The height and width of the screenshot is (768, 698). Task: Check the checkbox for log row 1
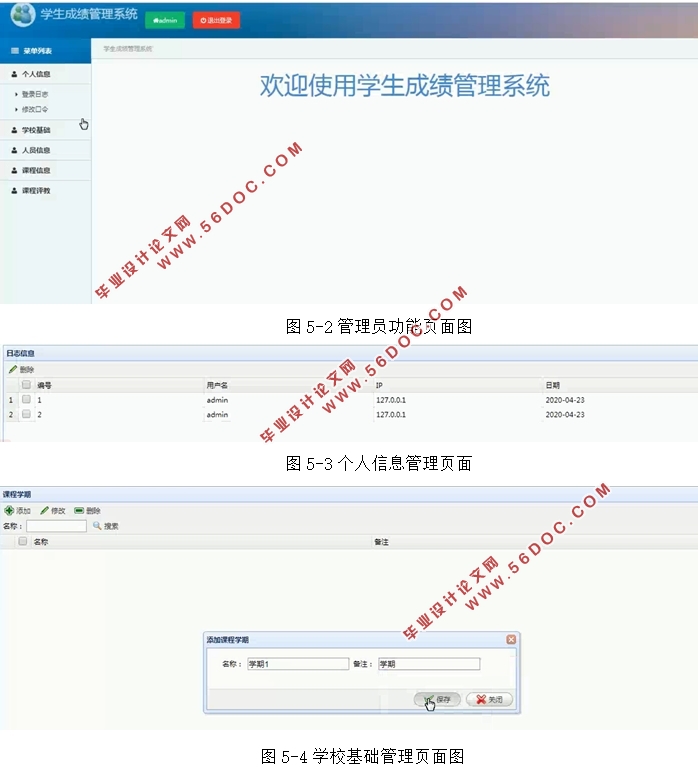(x=26, y=399)
